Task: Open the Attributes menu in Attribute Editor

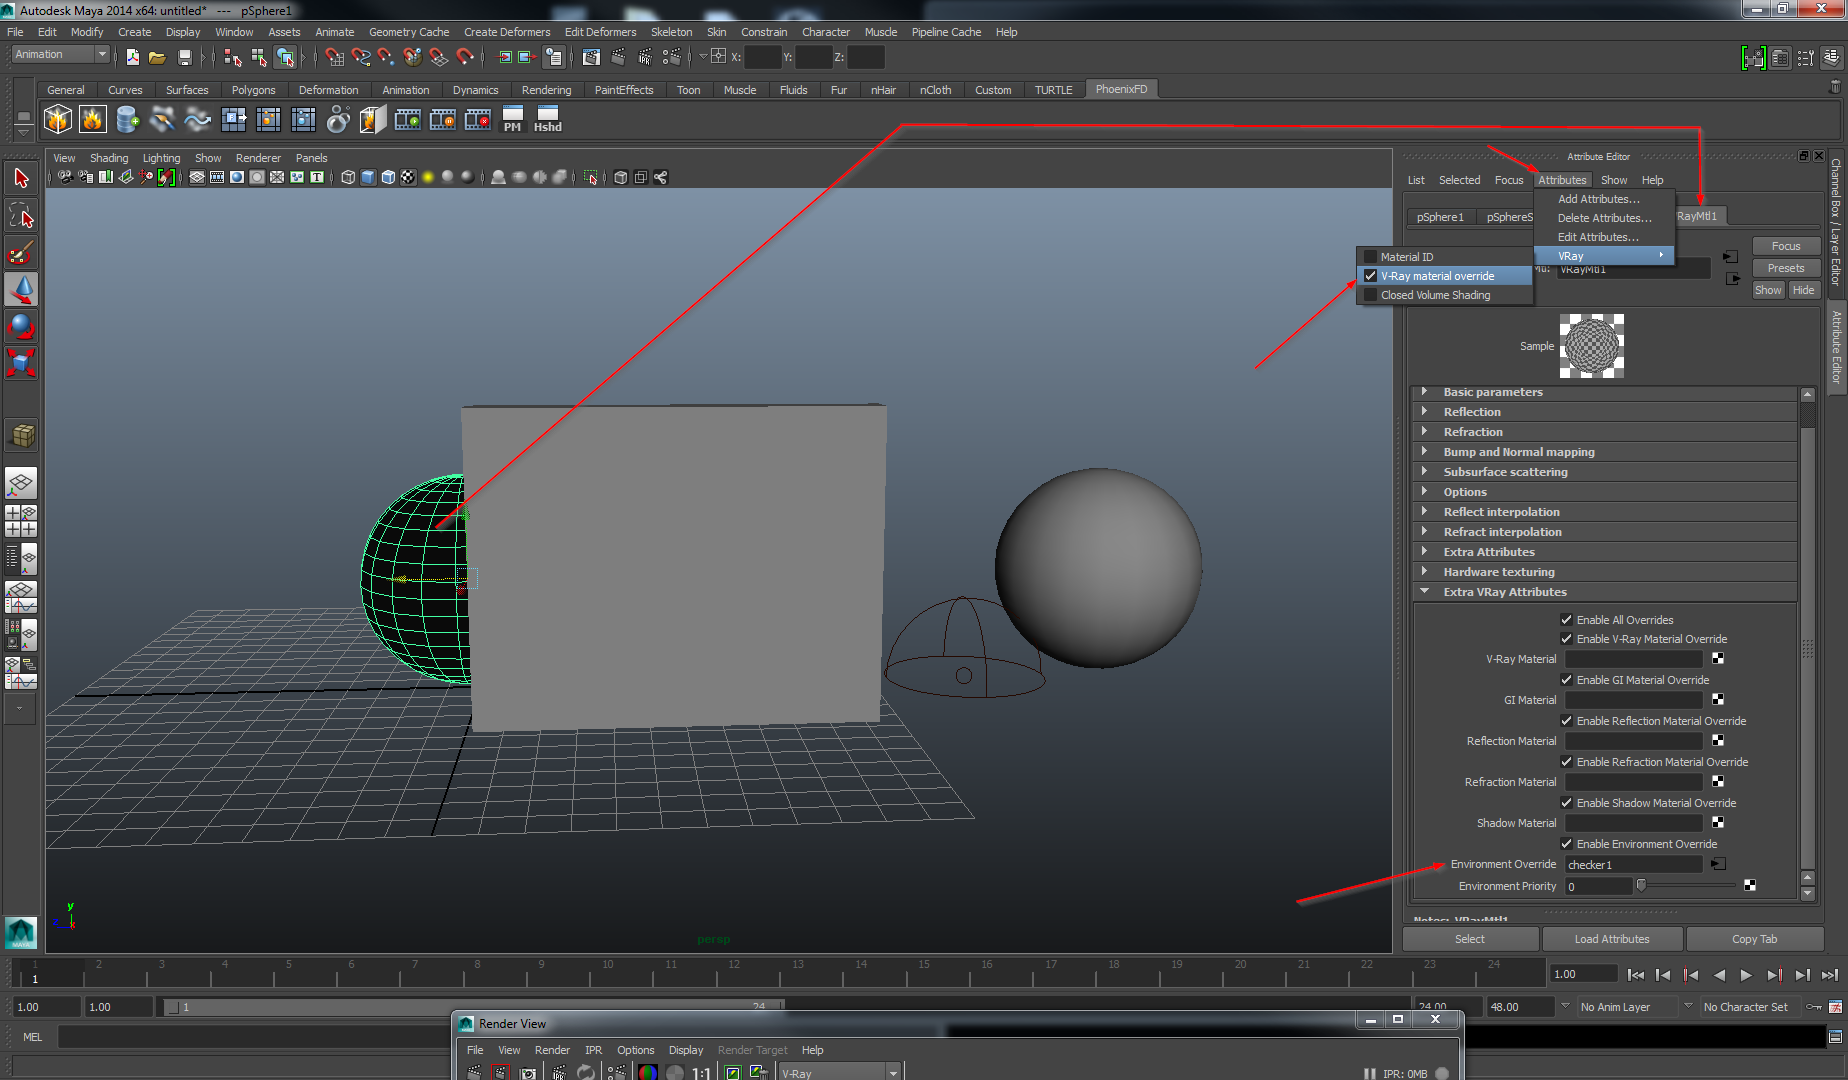Action: [1562, 180]
